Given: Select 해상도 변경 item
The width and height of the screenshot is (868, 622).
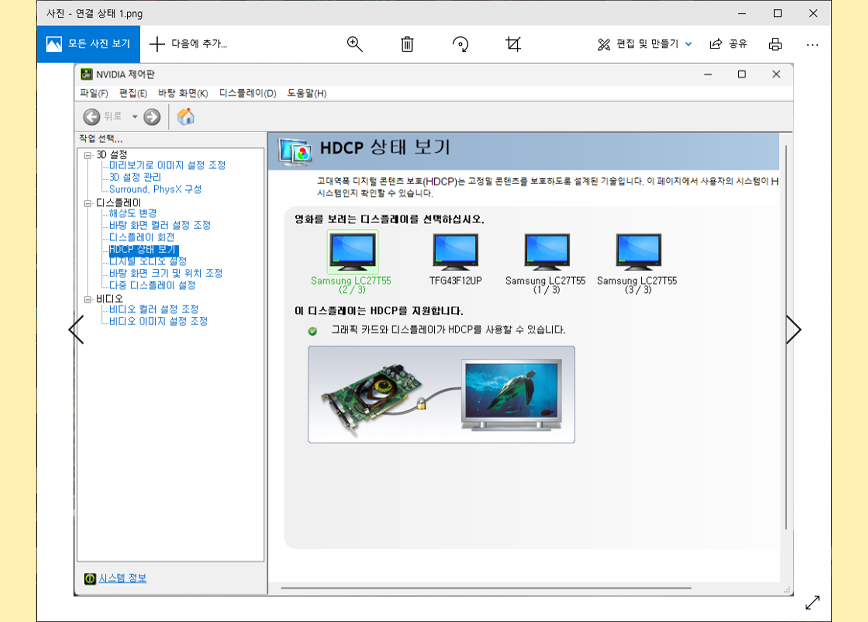Looking at the screenshot, I should coord(133,213).
